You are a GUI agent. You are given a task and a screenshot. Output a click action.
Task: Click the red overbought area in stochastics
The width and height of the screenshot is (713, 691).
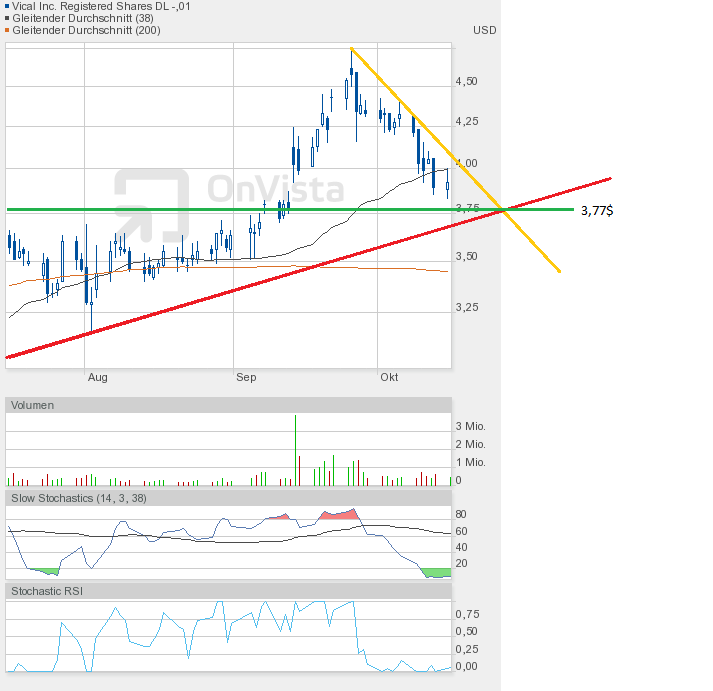[339, 515]
